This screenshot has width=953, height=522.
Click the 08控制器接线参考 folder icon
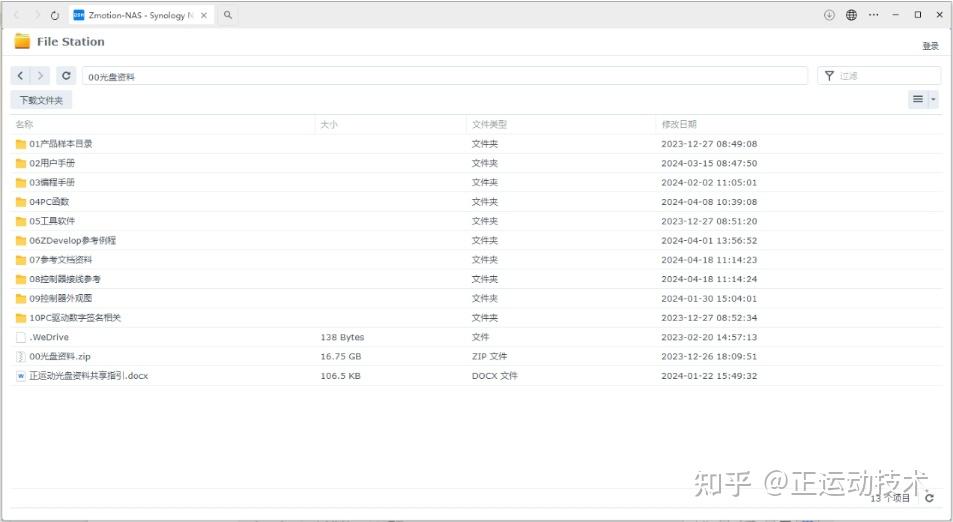click(21, 280)
